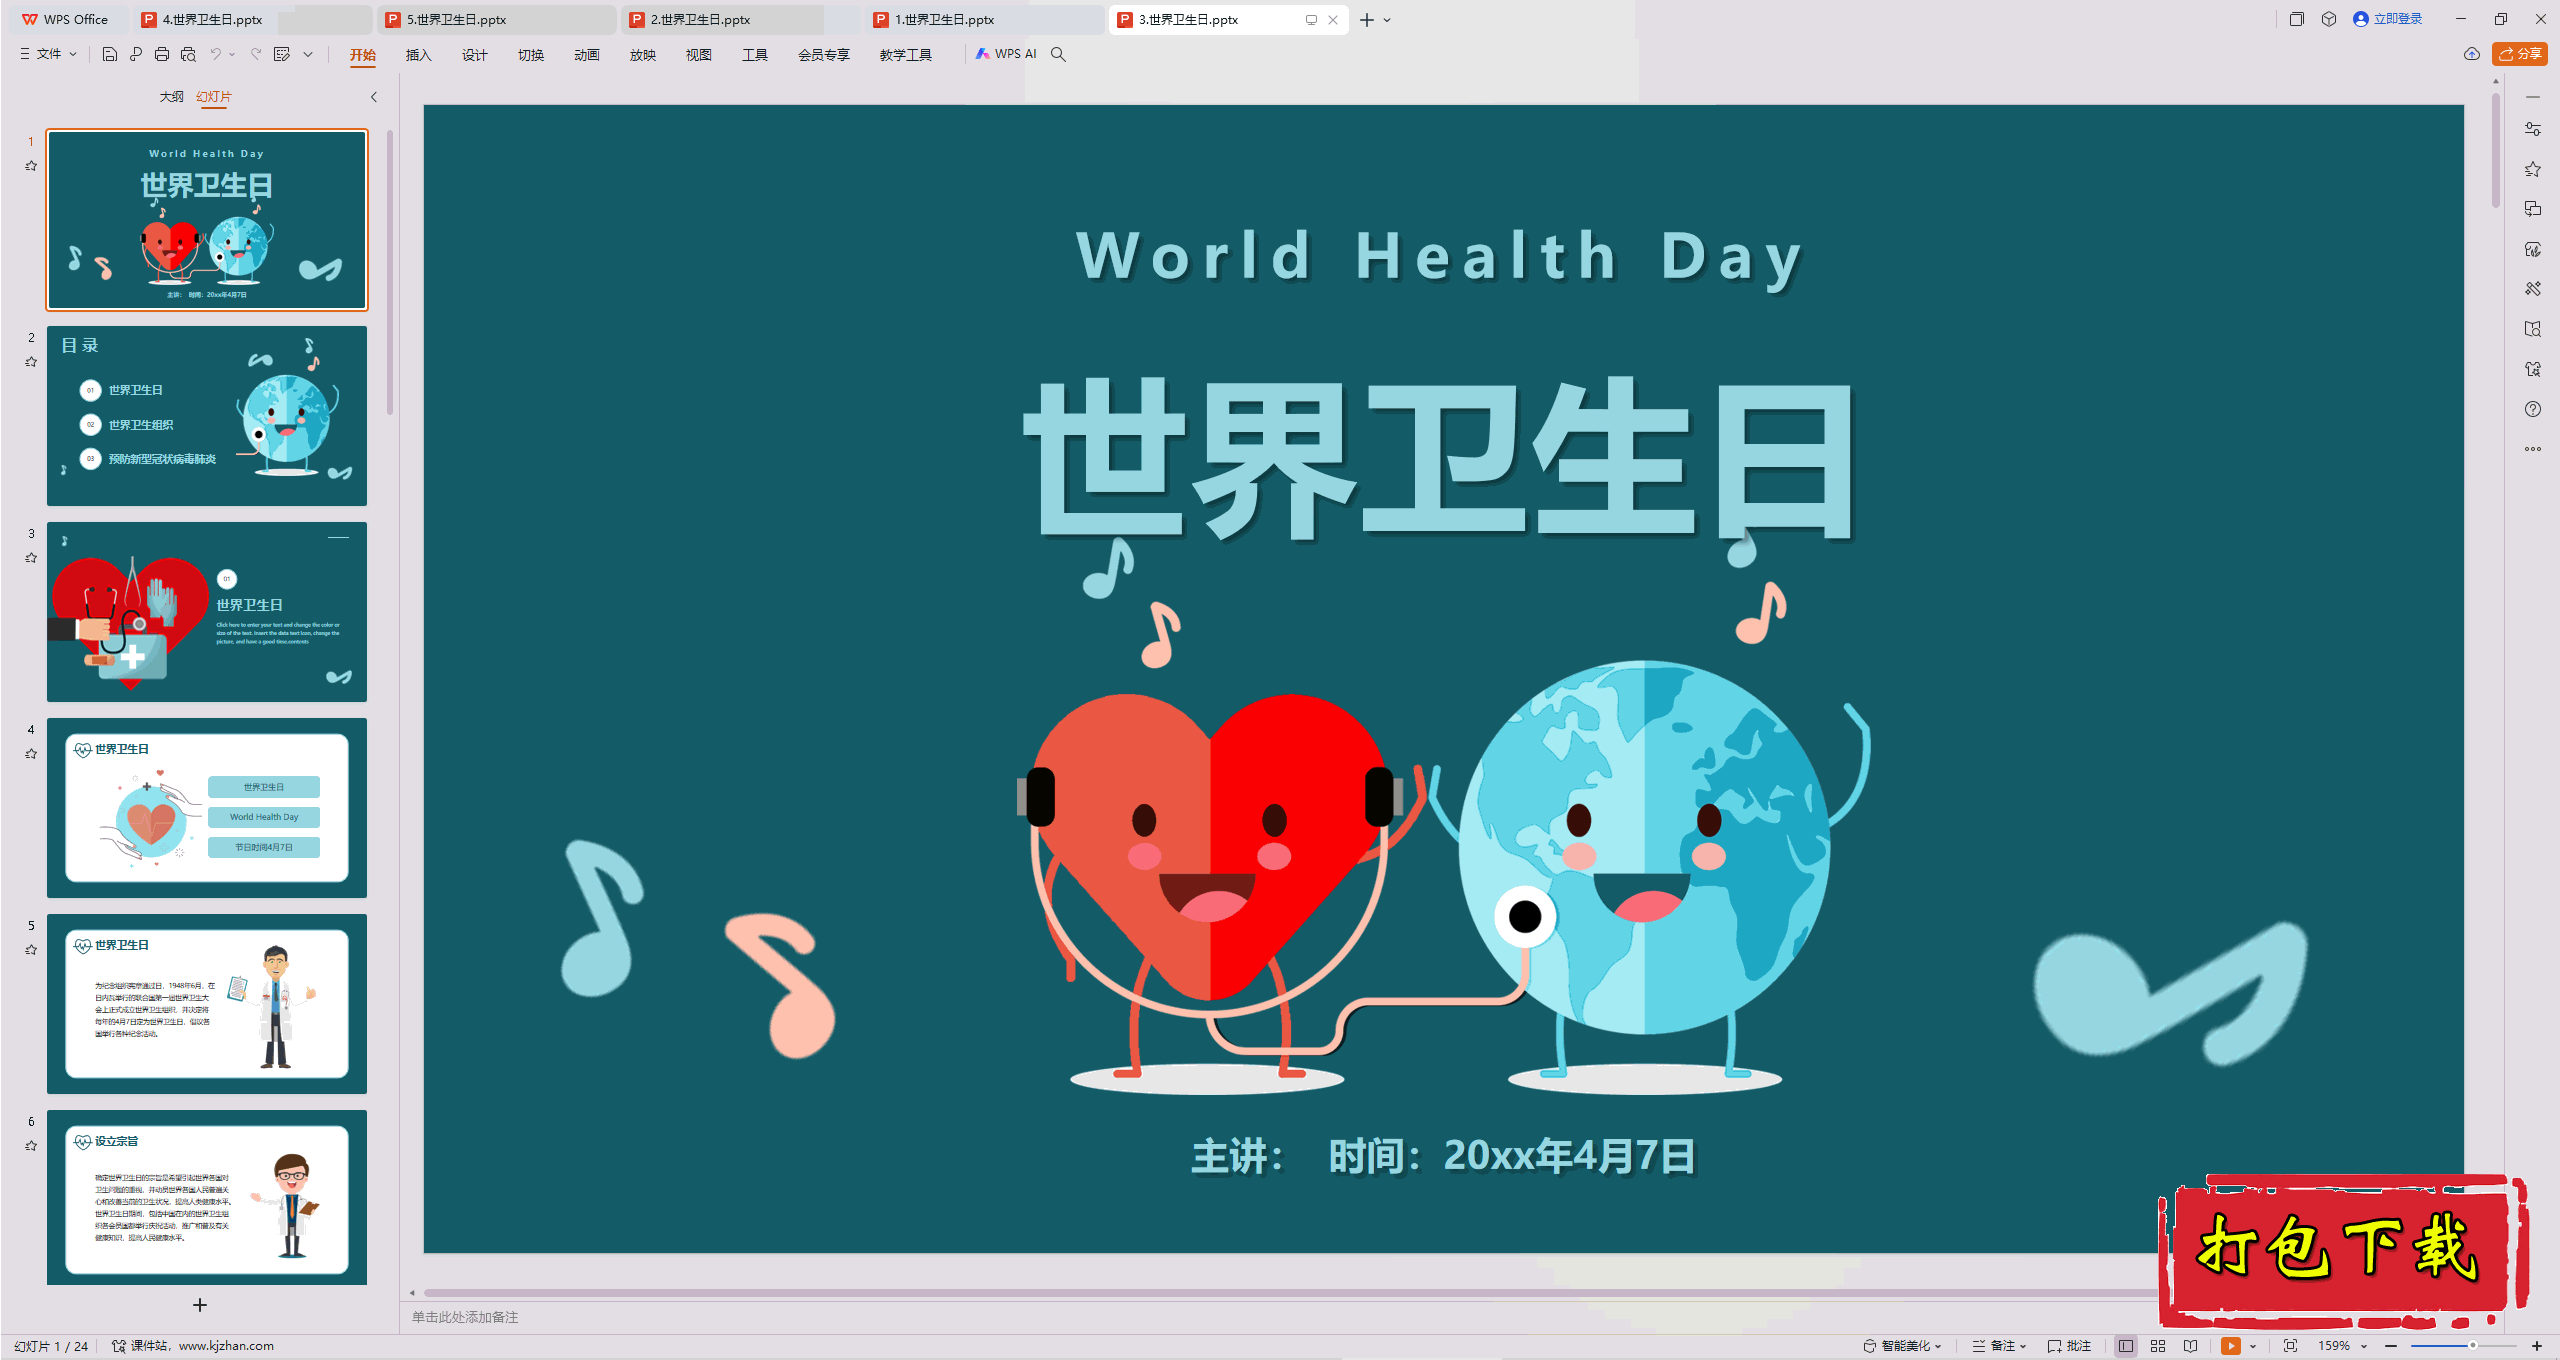Open the animation star icon in sidebar
The image size is (2560, 1360).
pos(2532,169)
